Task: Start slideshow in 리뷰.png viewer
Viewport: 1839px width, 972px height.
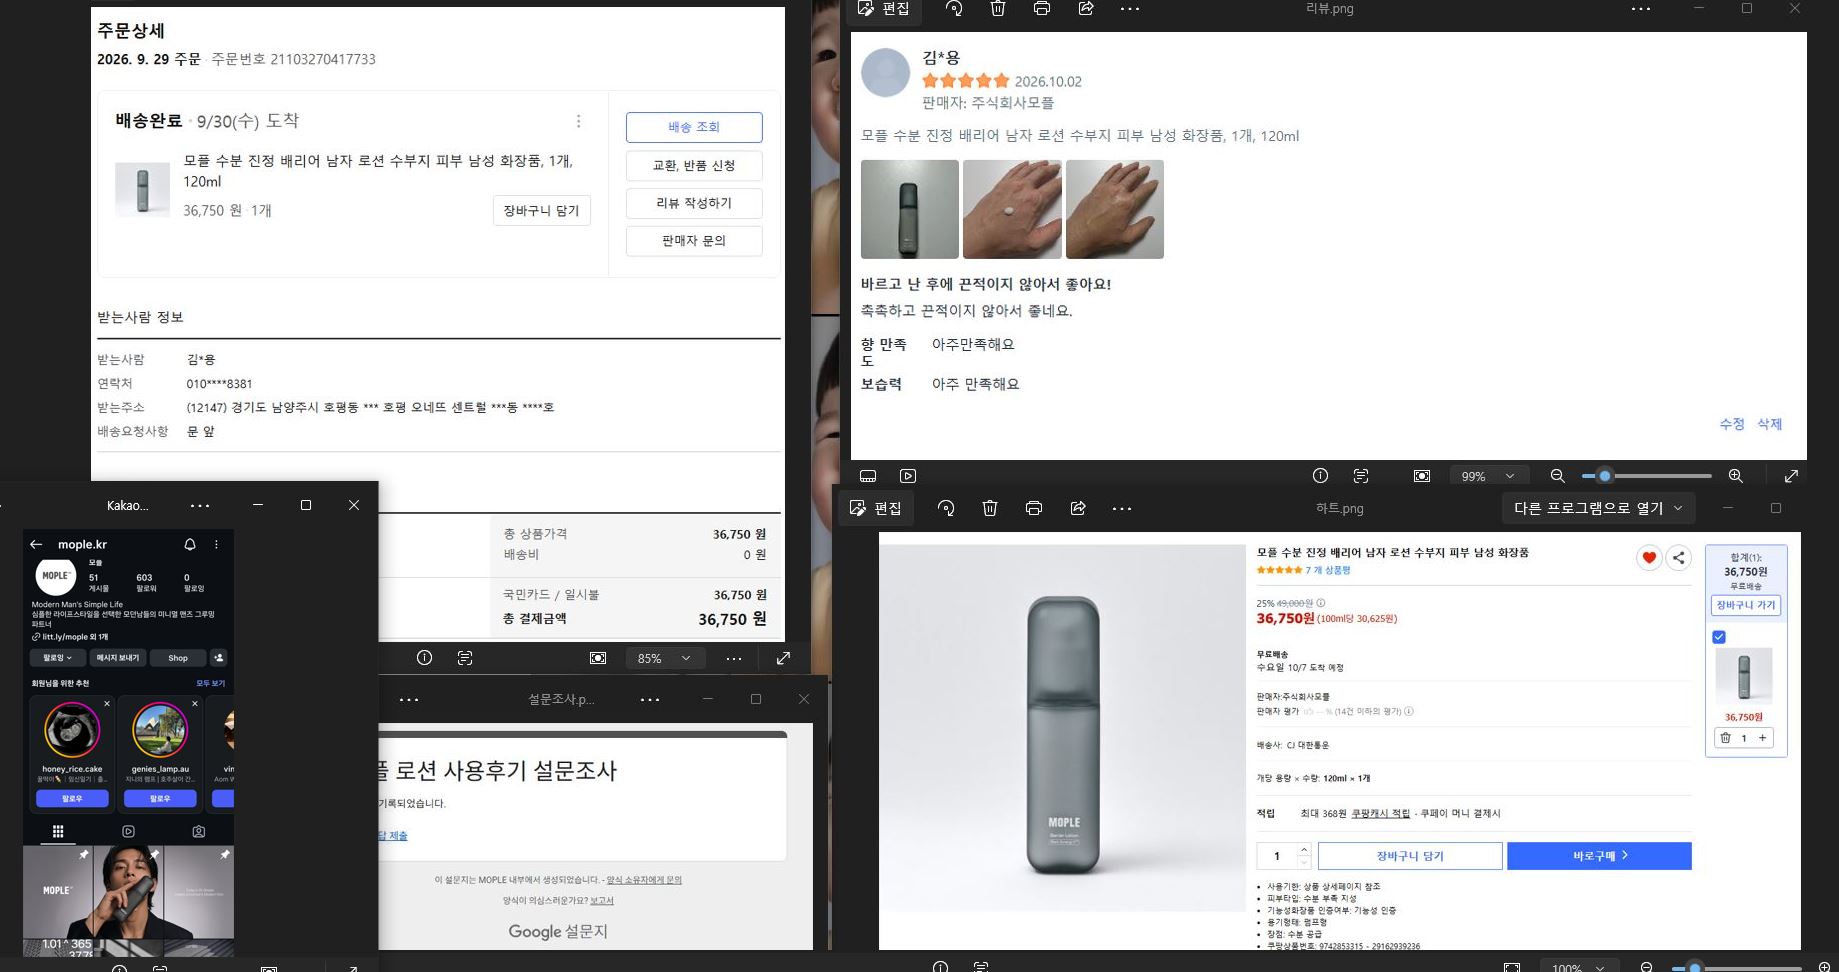Action: pos(908,476)
